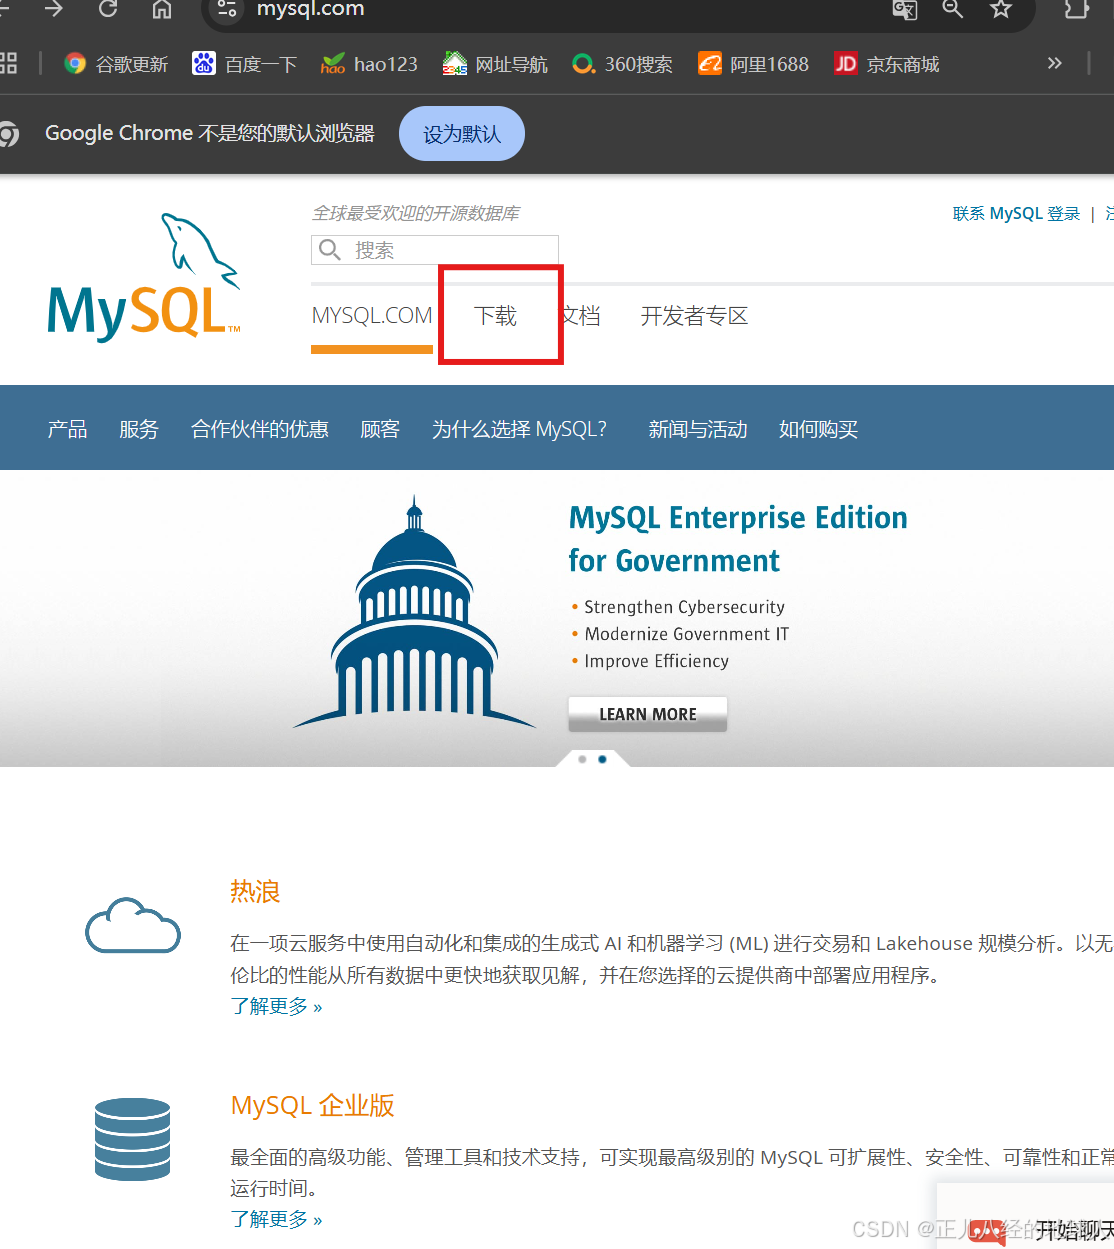
Task: Reload the page with refresh icon
Action: point(108,8)
